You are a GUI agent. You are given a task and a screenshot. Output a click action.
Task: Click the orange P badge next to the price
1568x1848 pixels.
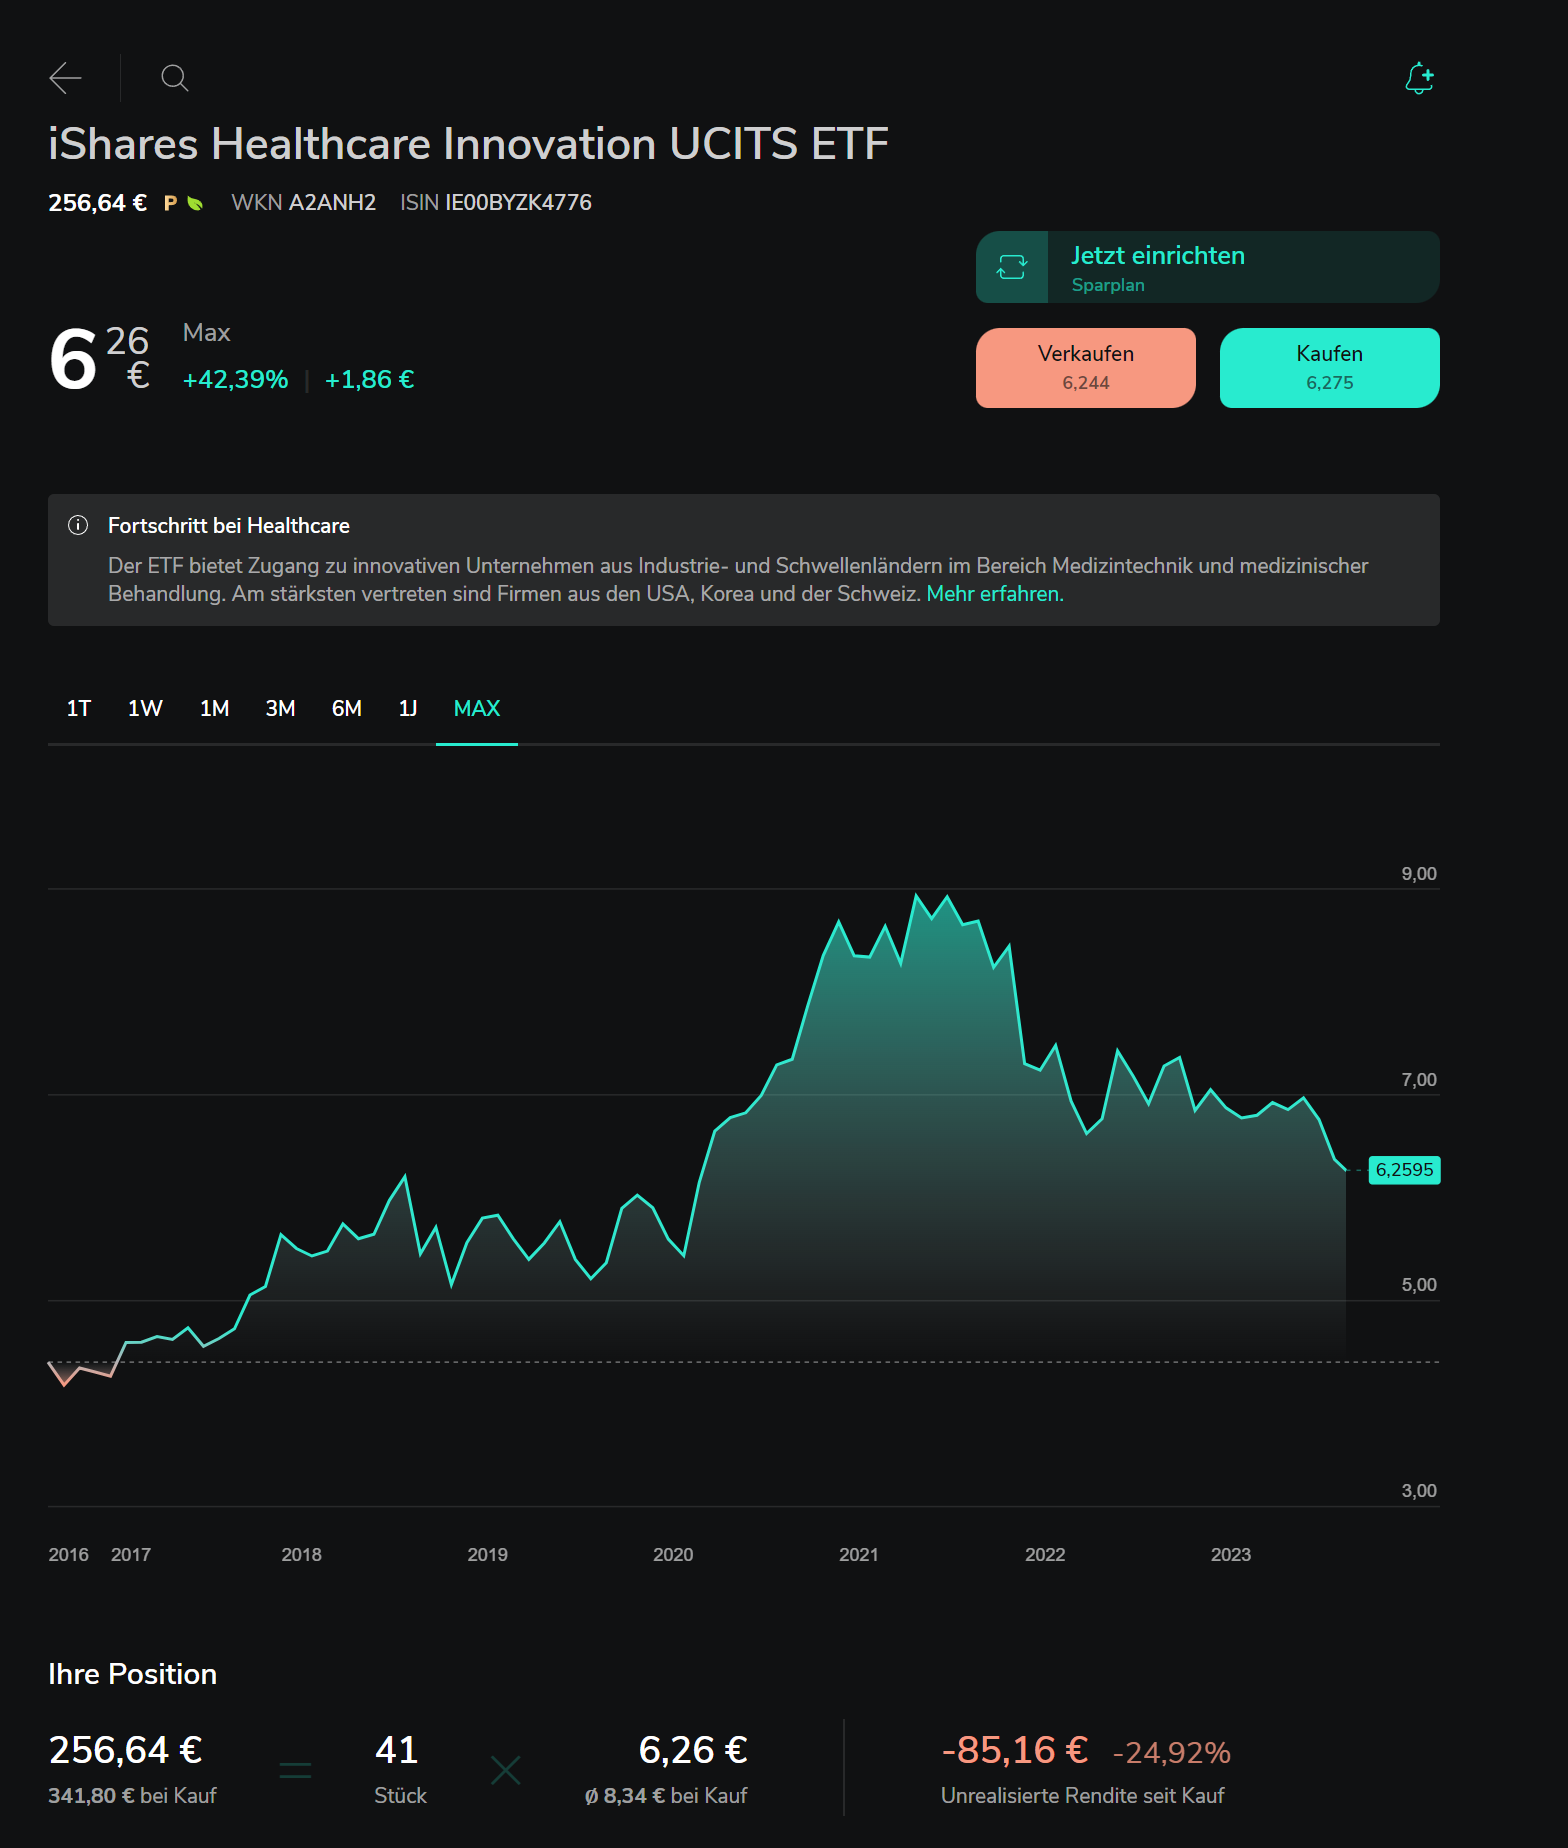point(170,203)
